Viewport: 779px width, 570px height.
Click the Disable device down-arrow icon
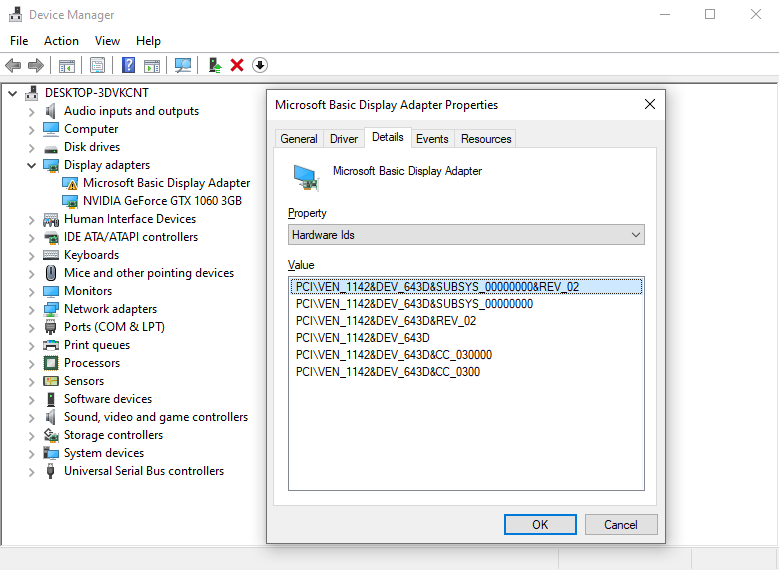(x=260, y=65)
